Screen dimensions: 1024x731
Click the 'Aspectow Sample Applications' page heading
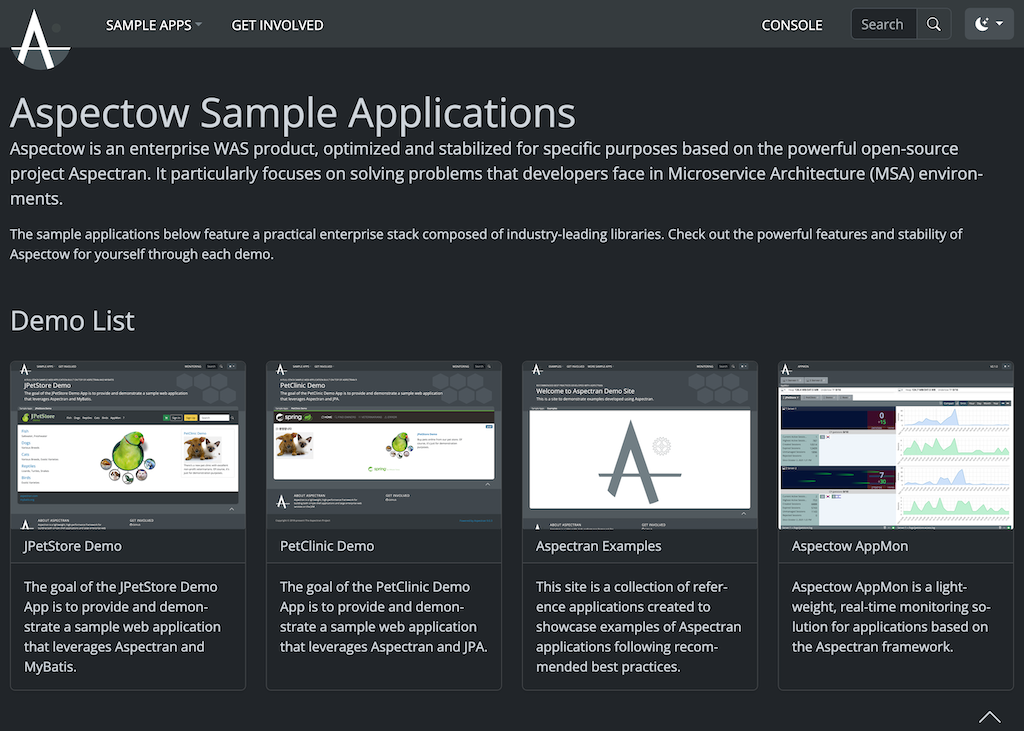293,113
